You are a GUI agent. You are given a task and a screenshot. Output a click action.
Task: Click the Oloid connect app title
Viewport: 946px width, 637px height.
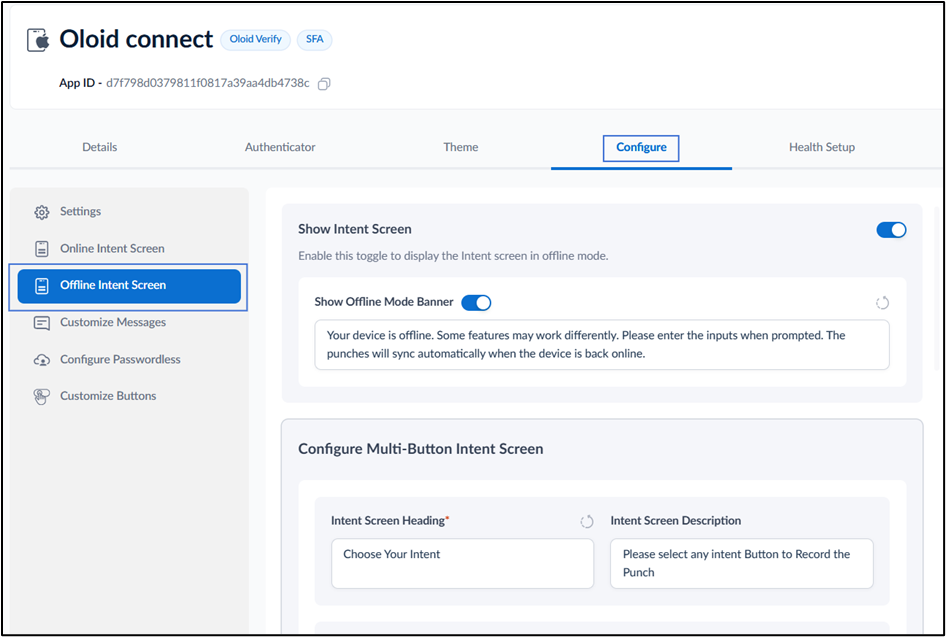[136, 39]
